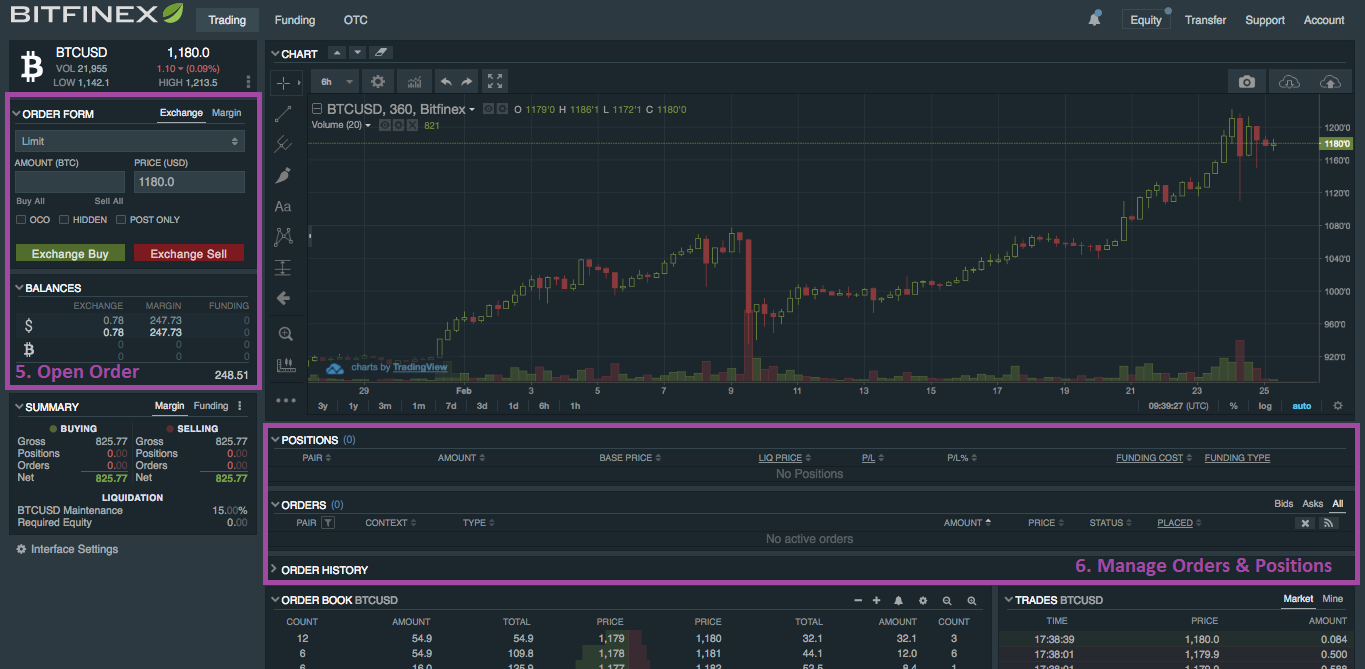The width and height of the screenshot is (1365, 669).
Task: Click the AMOUNT (BTC) input field
Action: pyautogui.click(x=70, y=182)
